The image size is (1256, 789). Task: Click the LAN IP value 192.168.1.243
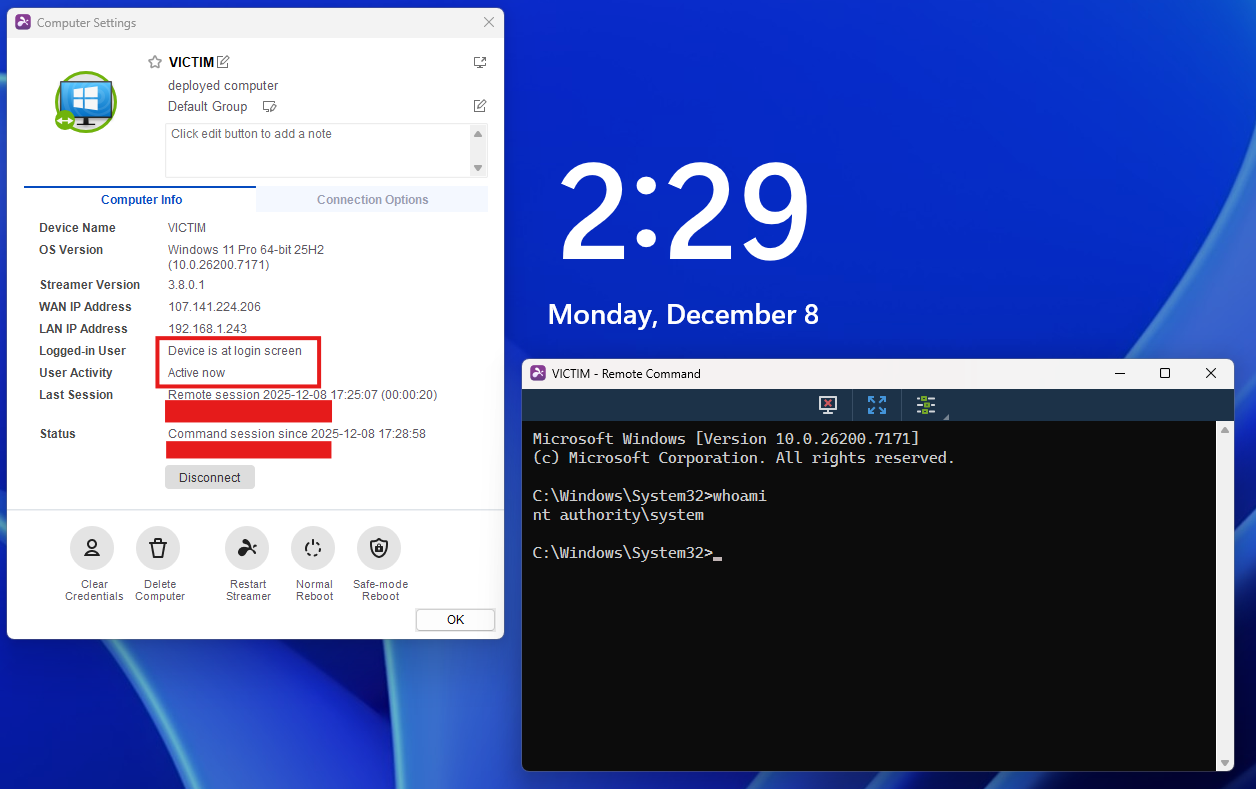click(x=207, y=329)
